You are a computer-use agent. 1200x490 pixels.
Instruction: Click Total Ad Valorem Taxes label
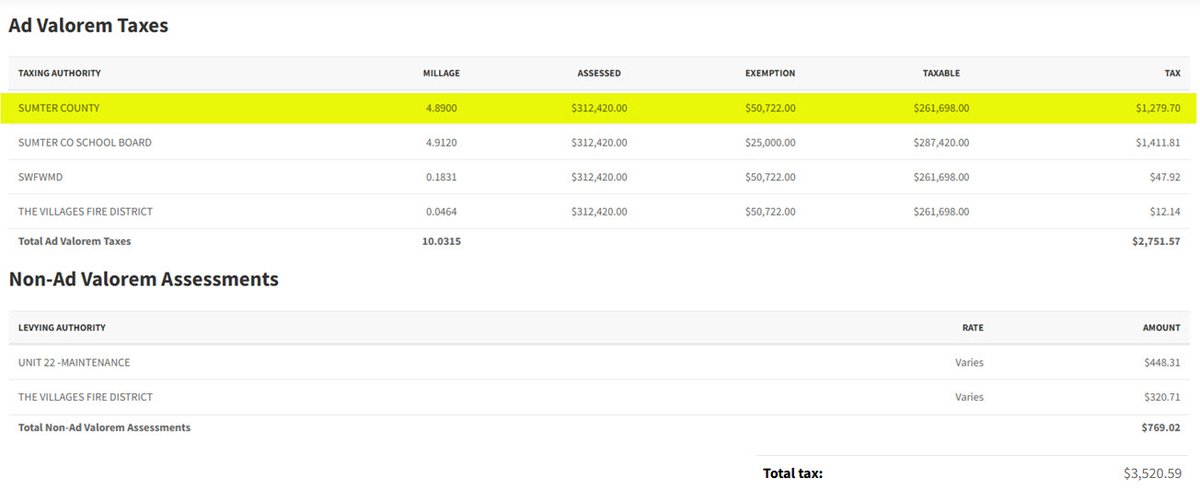[x=75, y=241]
